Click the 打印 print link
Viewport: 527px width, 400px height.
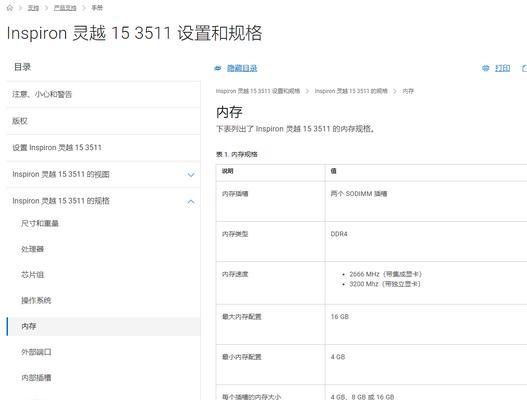(502, 68)
